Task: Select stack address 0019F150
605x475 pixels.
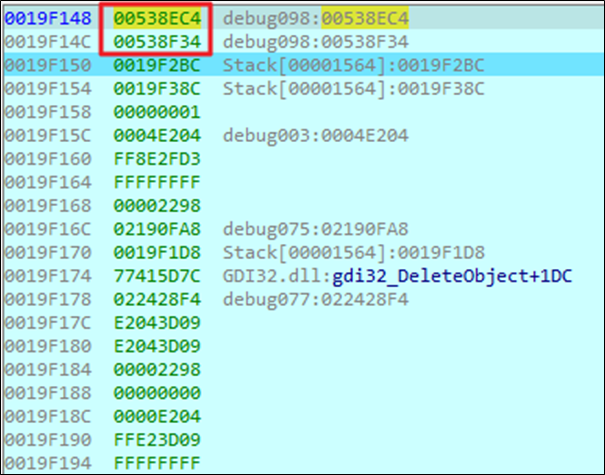Action: pos(48,65)
